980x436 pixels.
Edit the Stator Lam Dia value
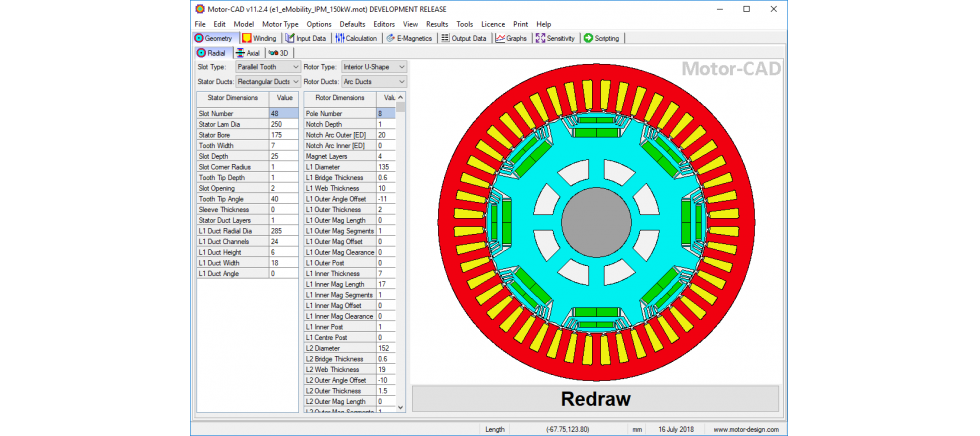tap(284, 124)
